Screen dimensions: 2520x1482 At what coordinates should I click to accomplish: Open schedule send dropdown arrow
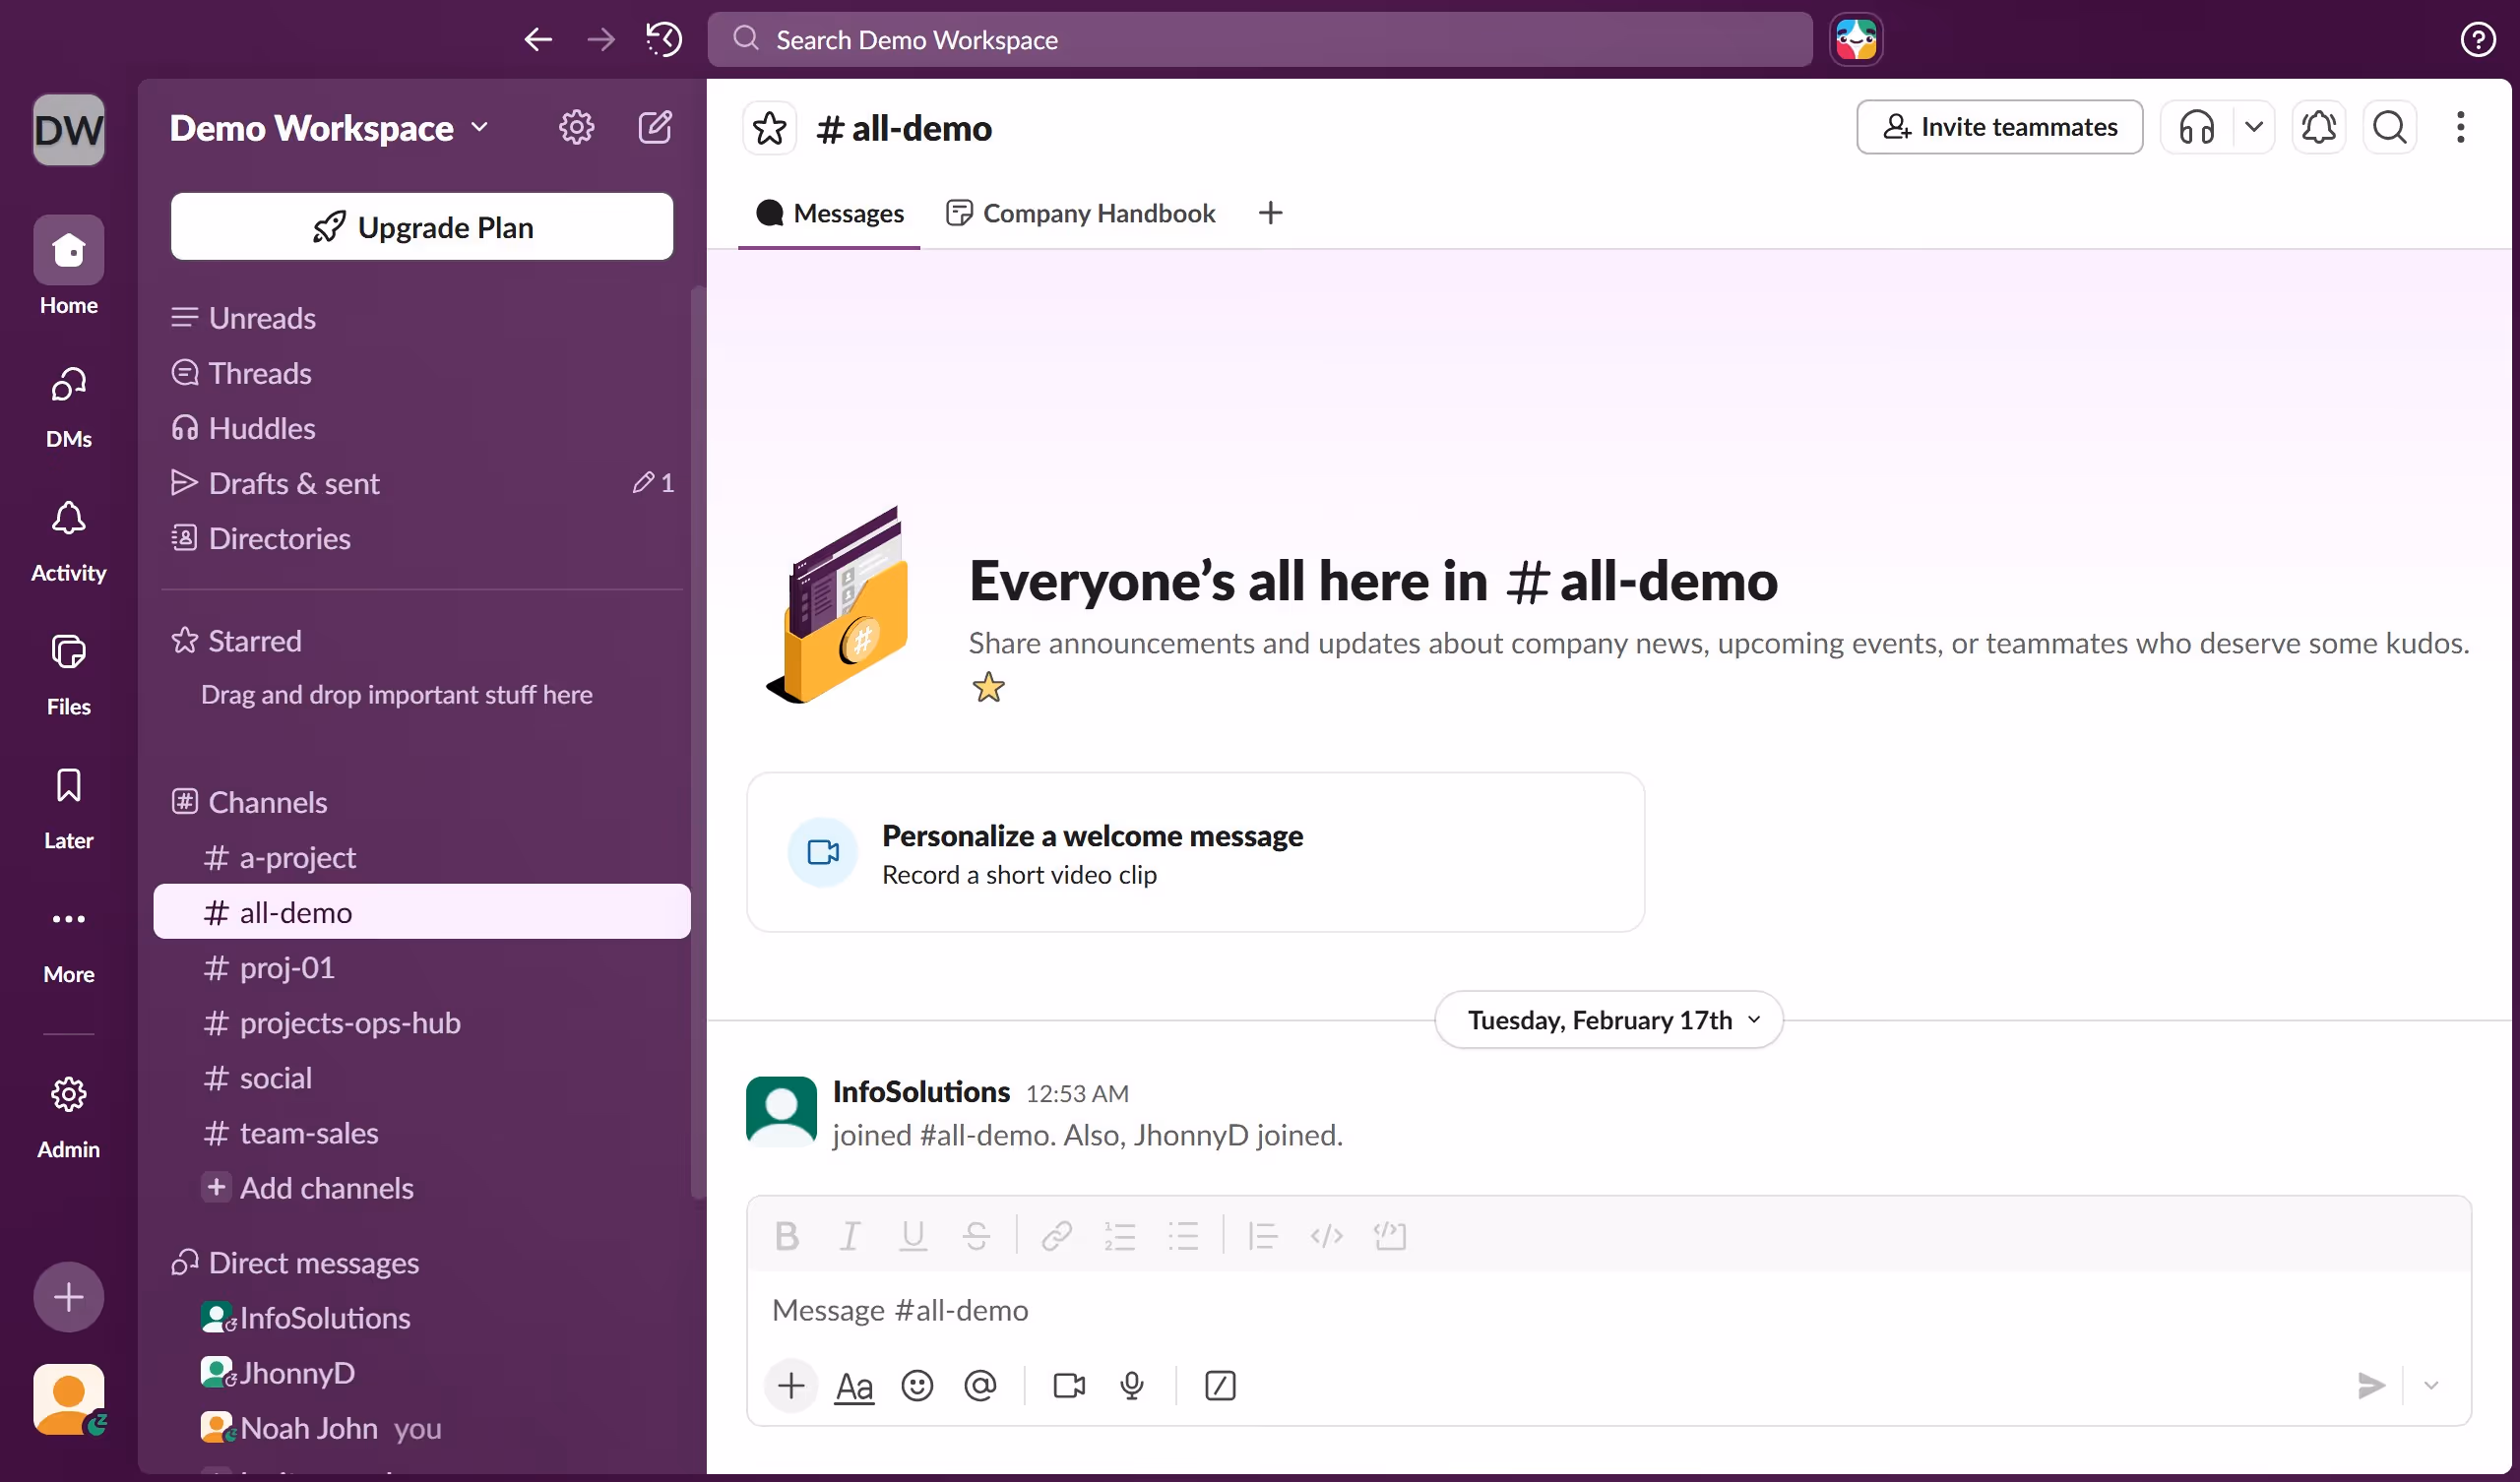[x=2431, y=1385]
